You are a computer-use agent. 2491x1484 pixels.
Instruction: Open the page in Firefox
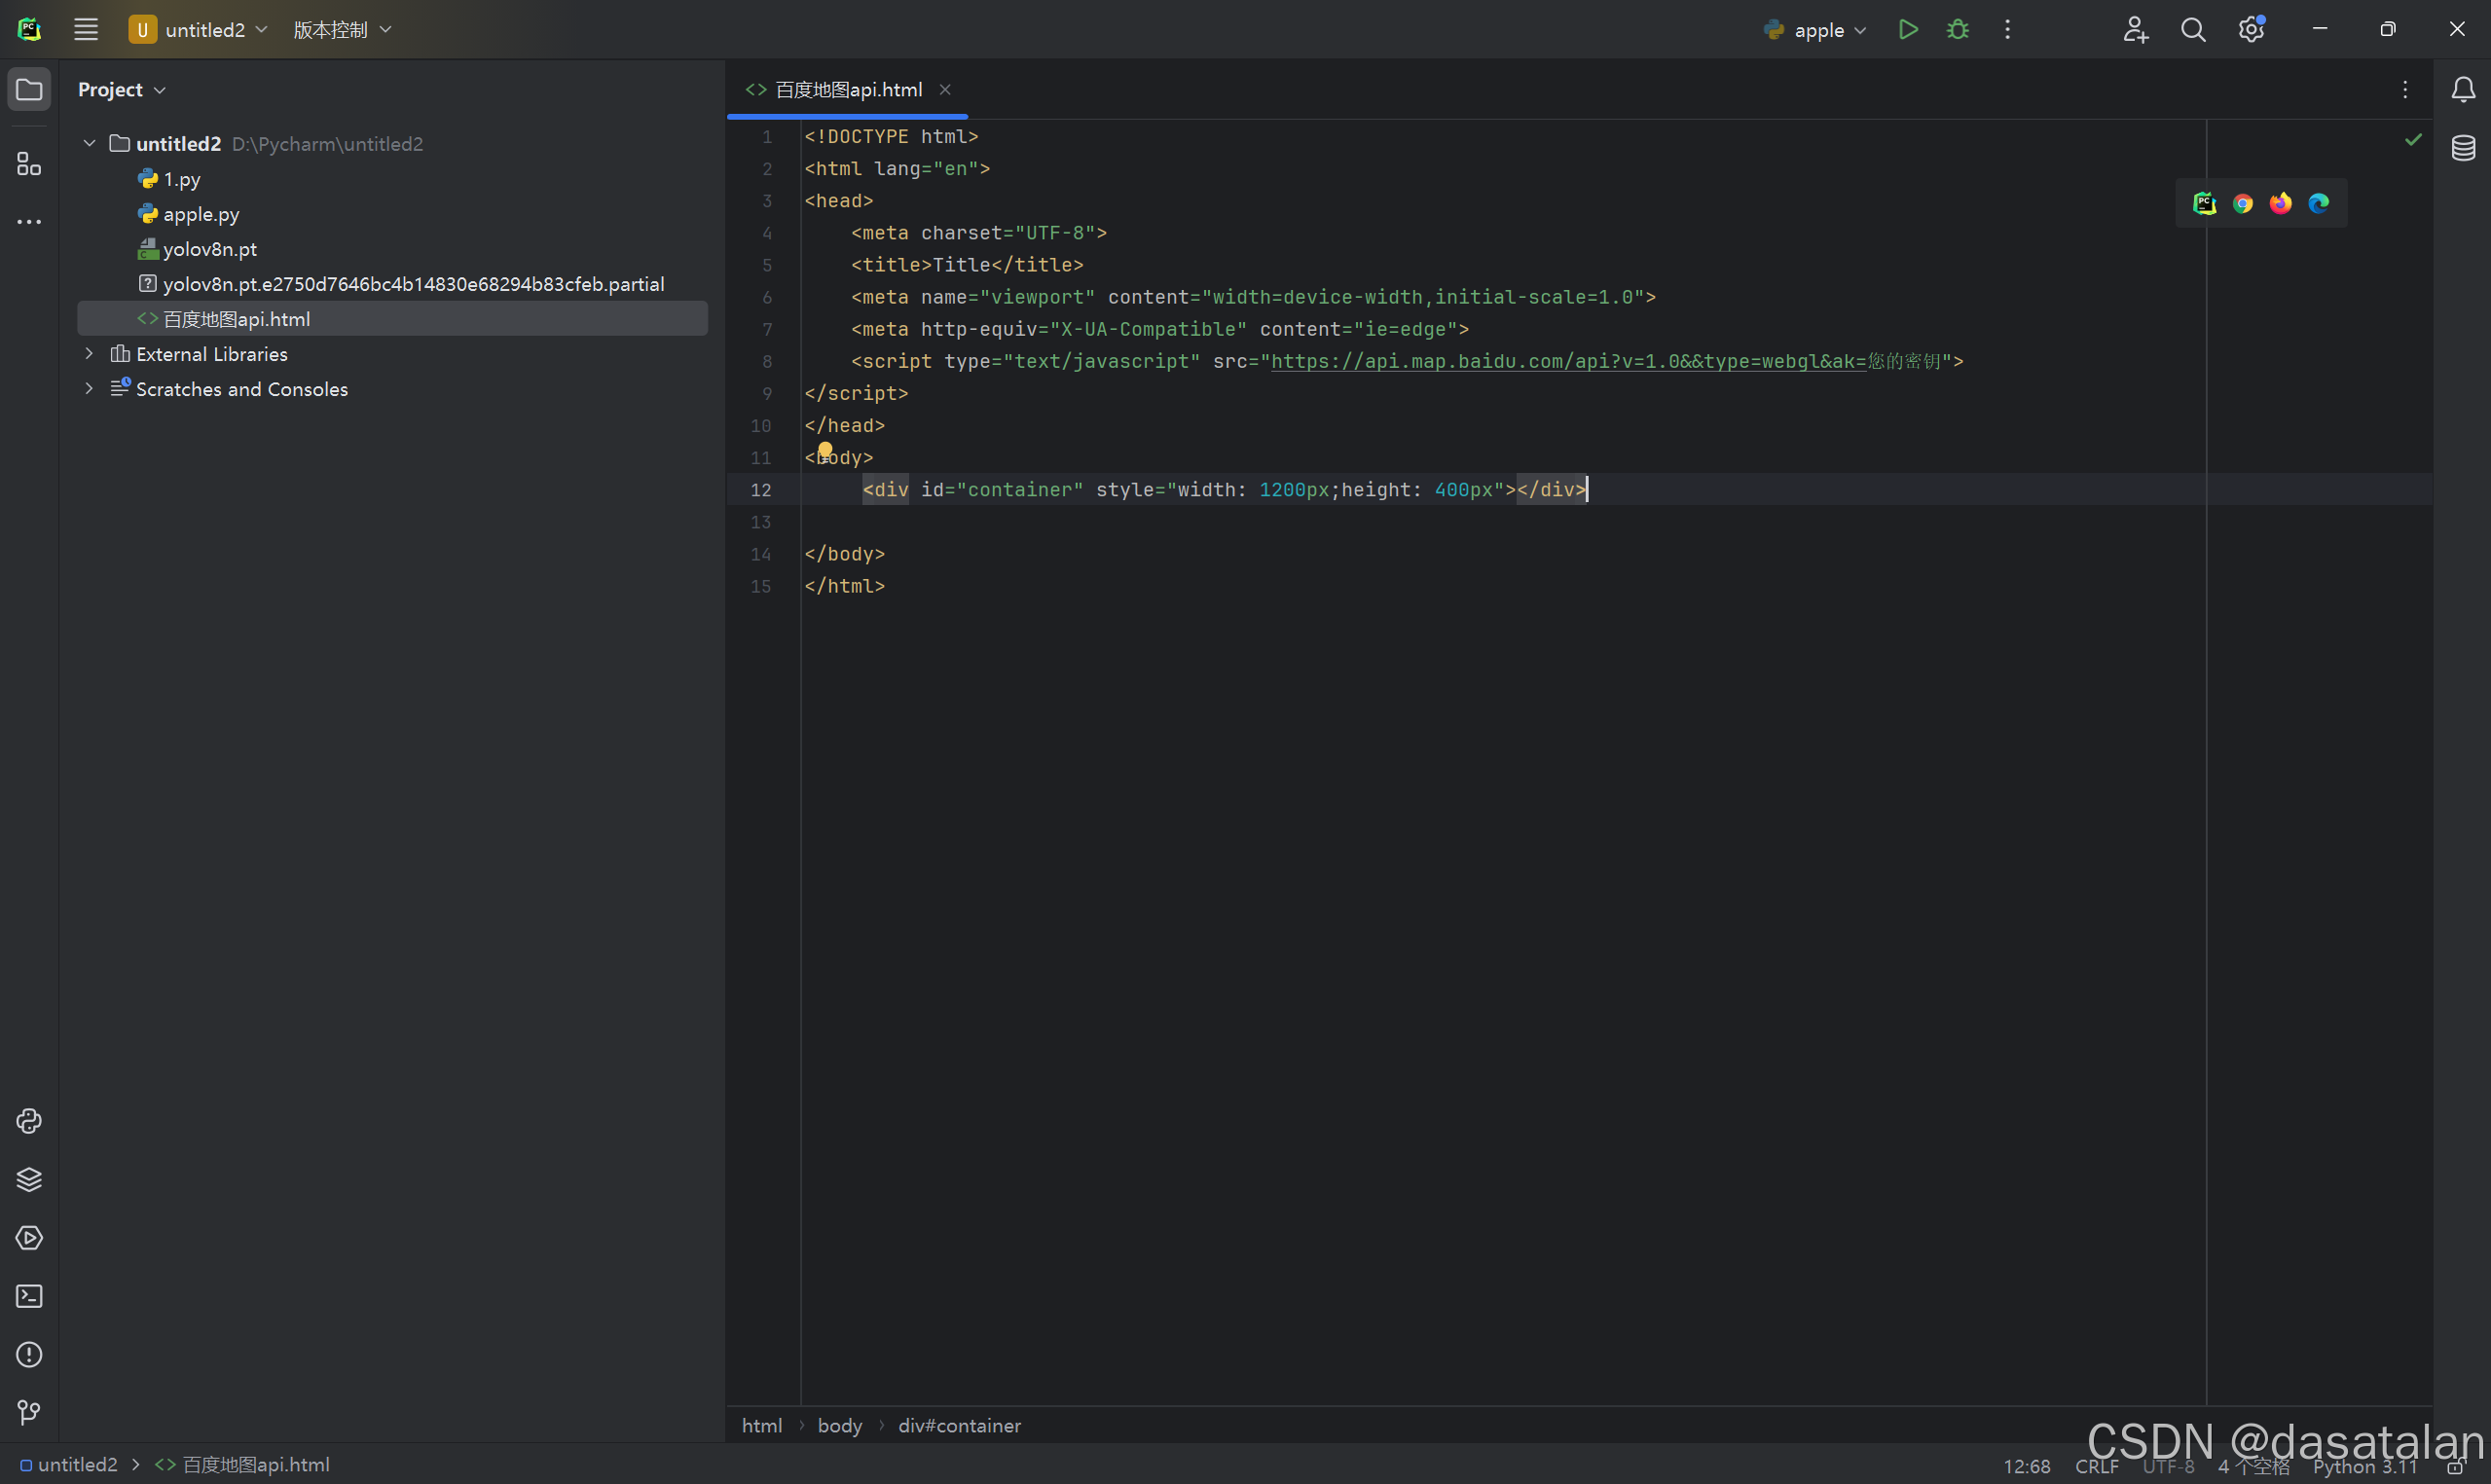point(2280,204)
